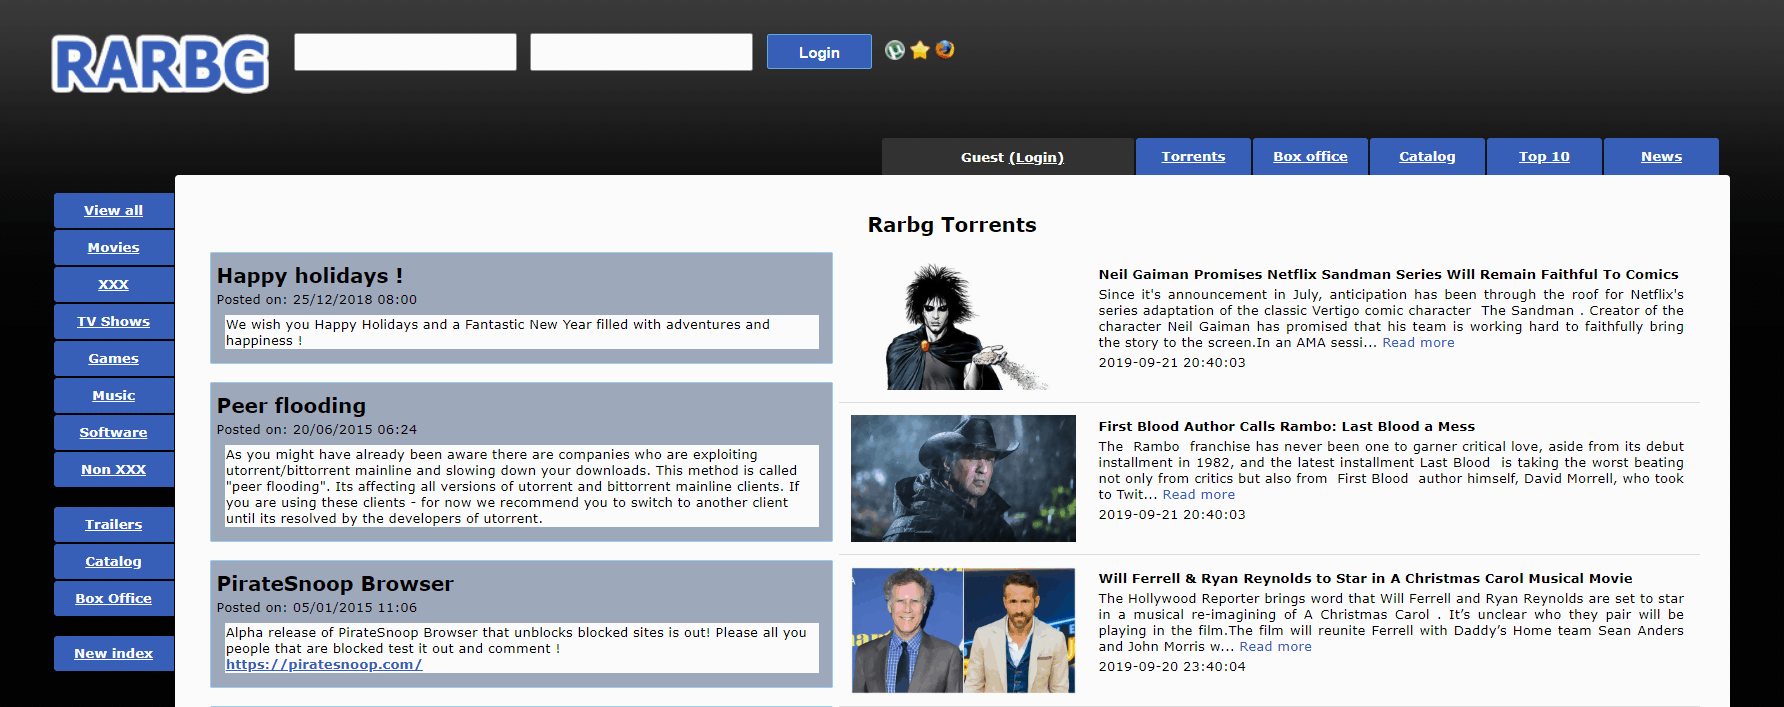Browse the Movies category in sidebar
The width and height of the screenshot is (1784, 707).
(x=114, y=247)
